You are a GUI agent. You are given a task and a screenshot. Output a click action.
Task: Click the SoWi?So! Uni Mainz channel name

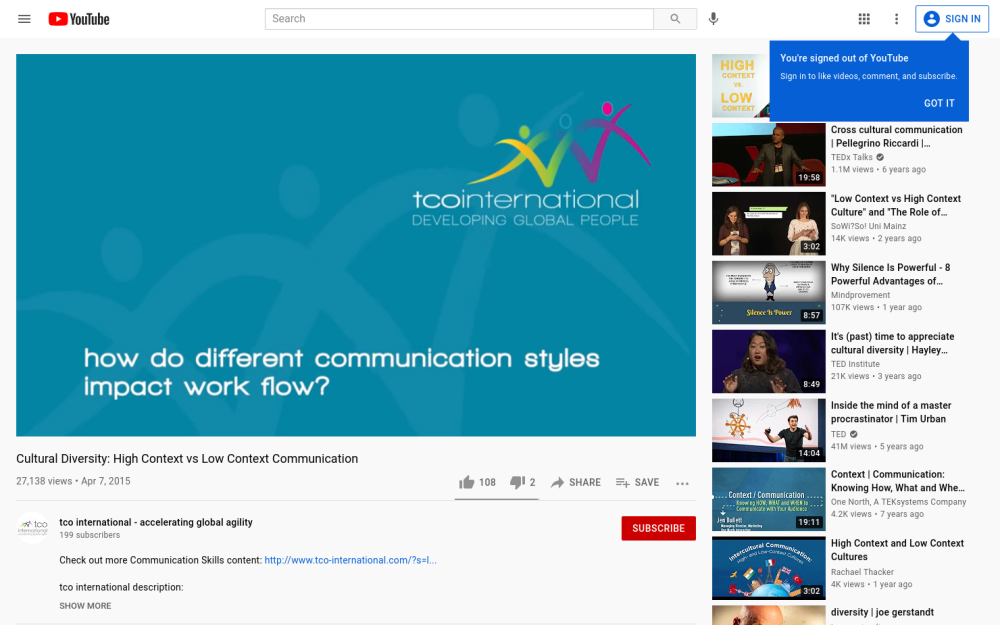[868, 226]
